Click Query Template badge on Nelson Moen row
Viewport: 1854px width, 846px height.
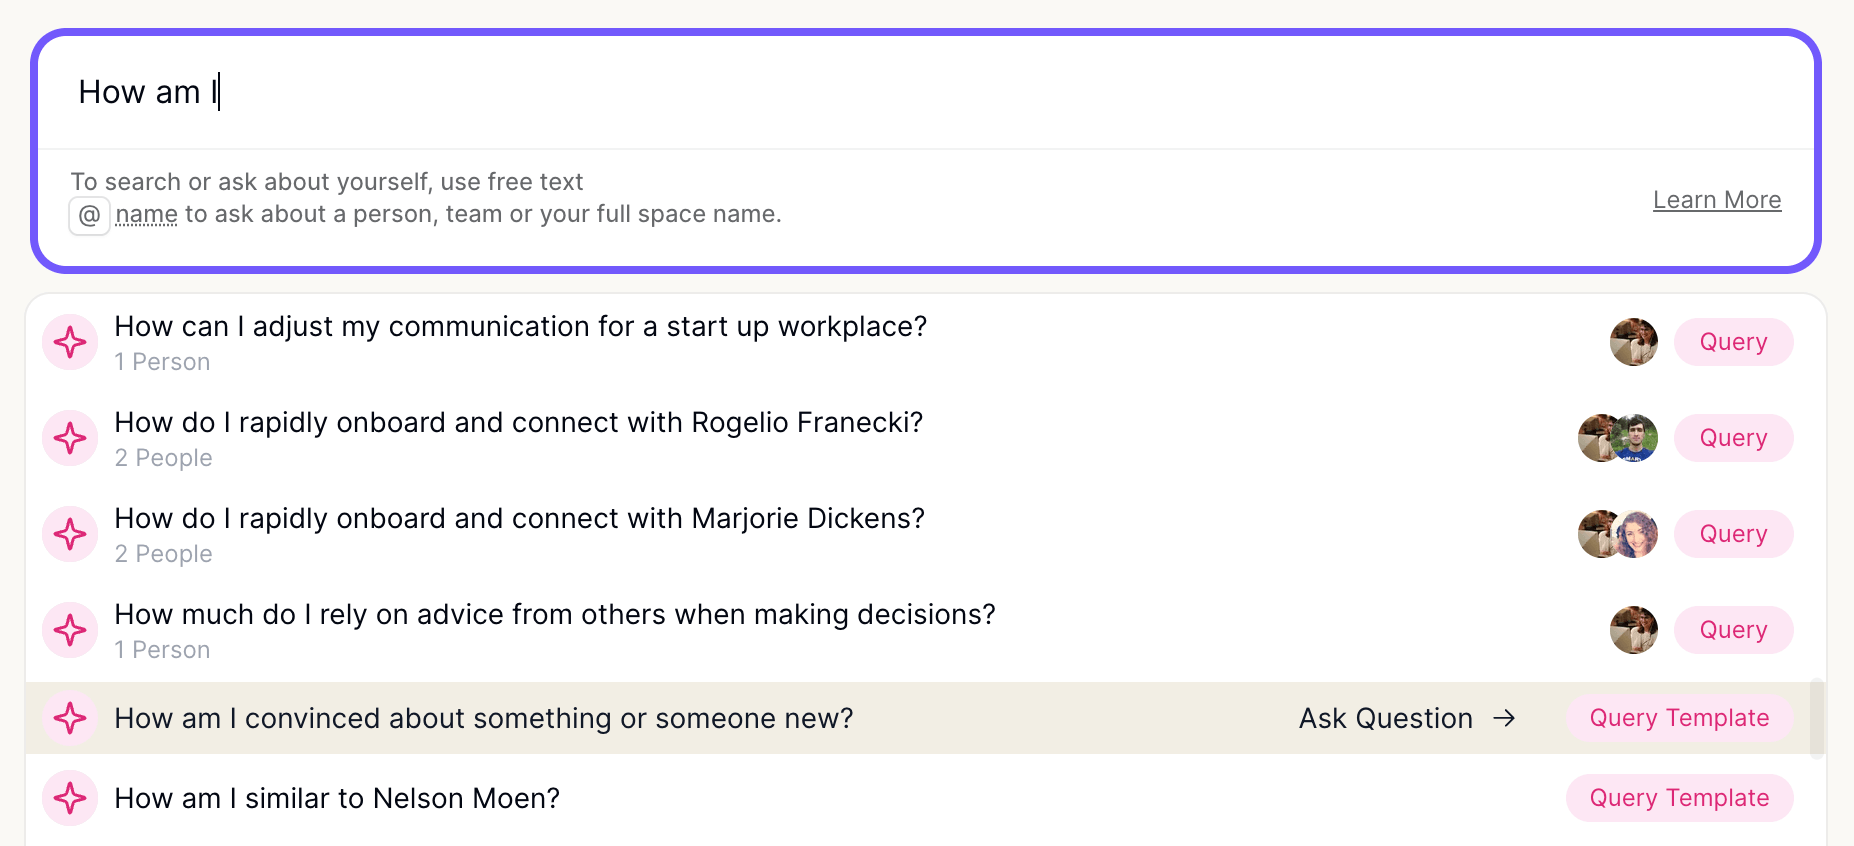[x=1679, y=798]
